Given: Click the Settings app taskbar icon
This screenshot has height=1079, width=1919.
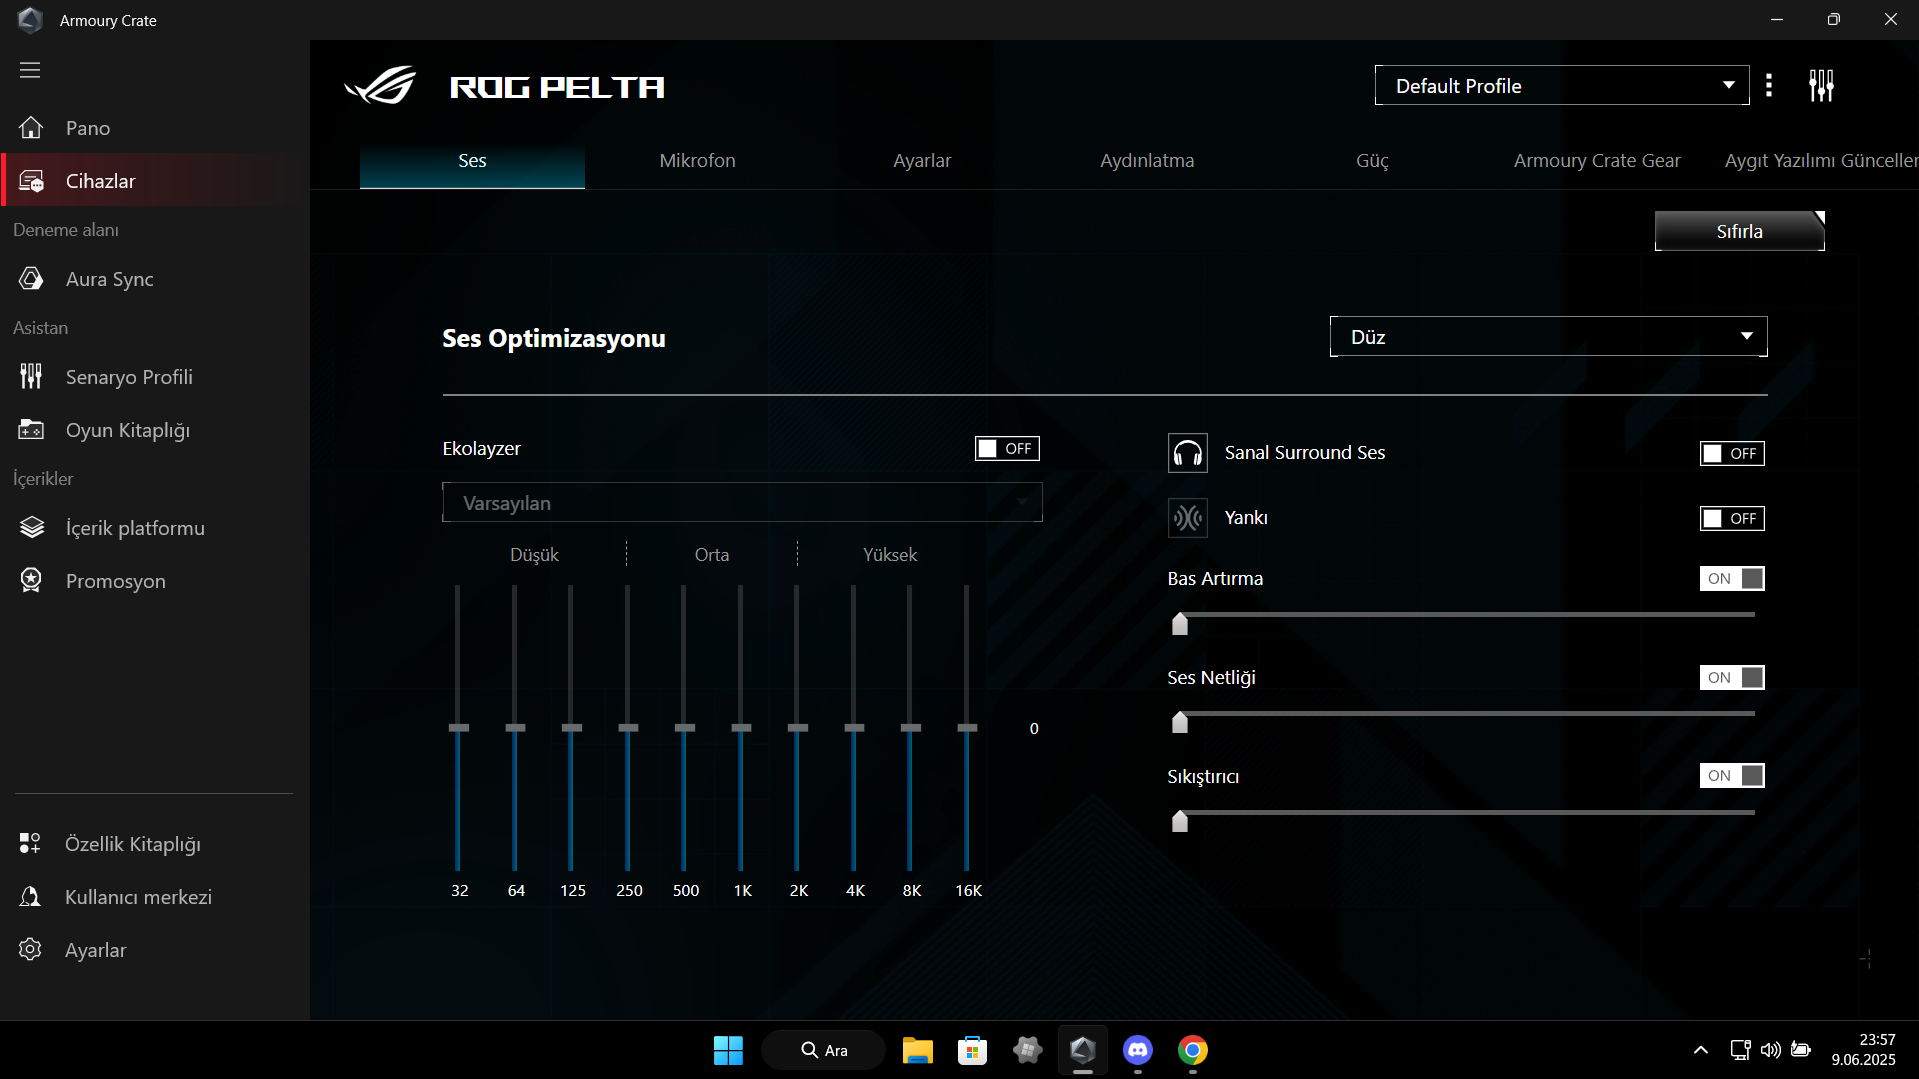Looking at the screenshot, I should [1027, 1051].
